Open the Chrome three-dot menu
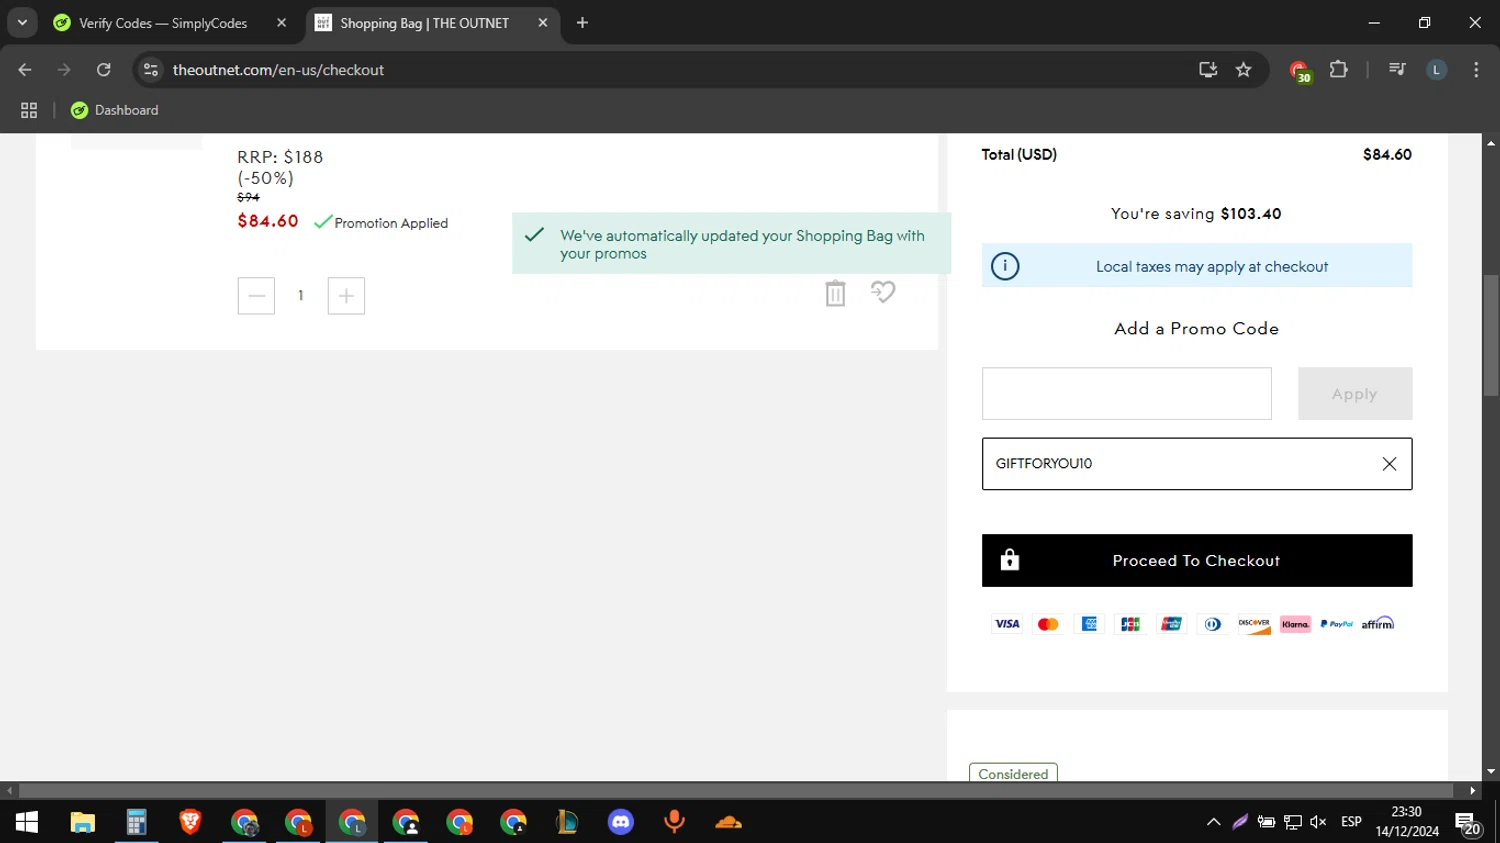 pos(1476,70)
